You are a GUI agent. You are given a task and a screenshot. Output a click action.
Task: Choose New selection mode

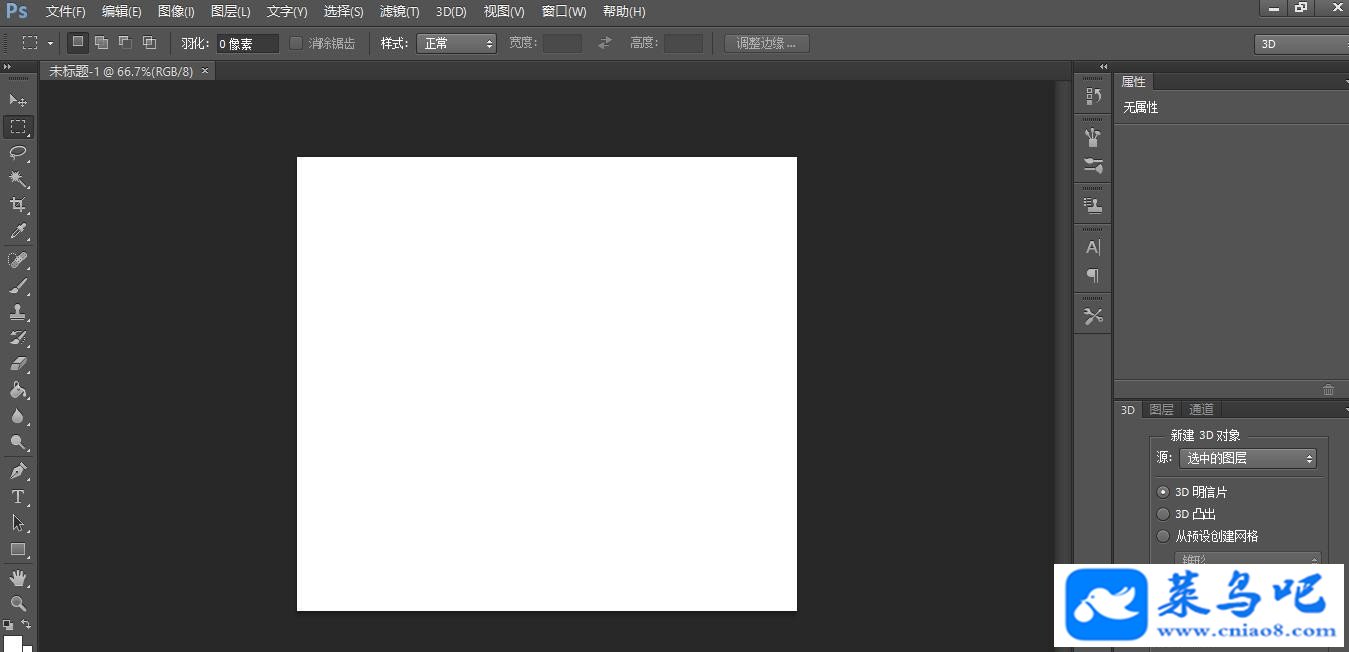coord(78,42)
